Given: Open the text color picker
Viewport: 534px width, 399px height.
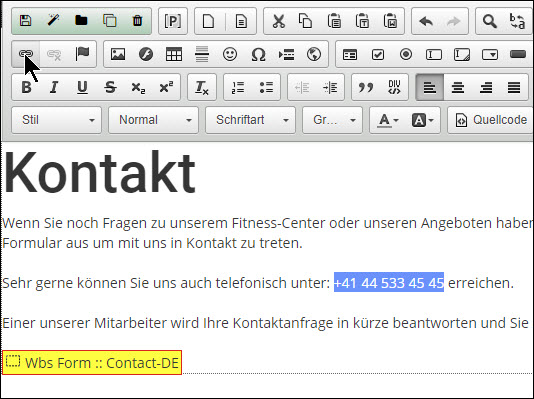Looking at the screenshot, I should pyautogui.click(x=388, y=120).
